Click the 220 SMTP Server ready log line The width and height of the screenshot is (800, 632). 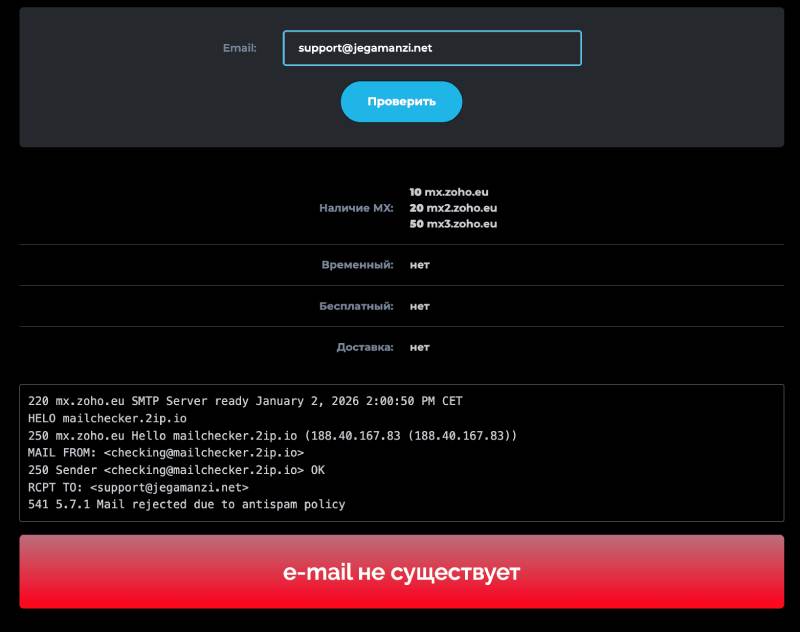(x=245, y=401)
